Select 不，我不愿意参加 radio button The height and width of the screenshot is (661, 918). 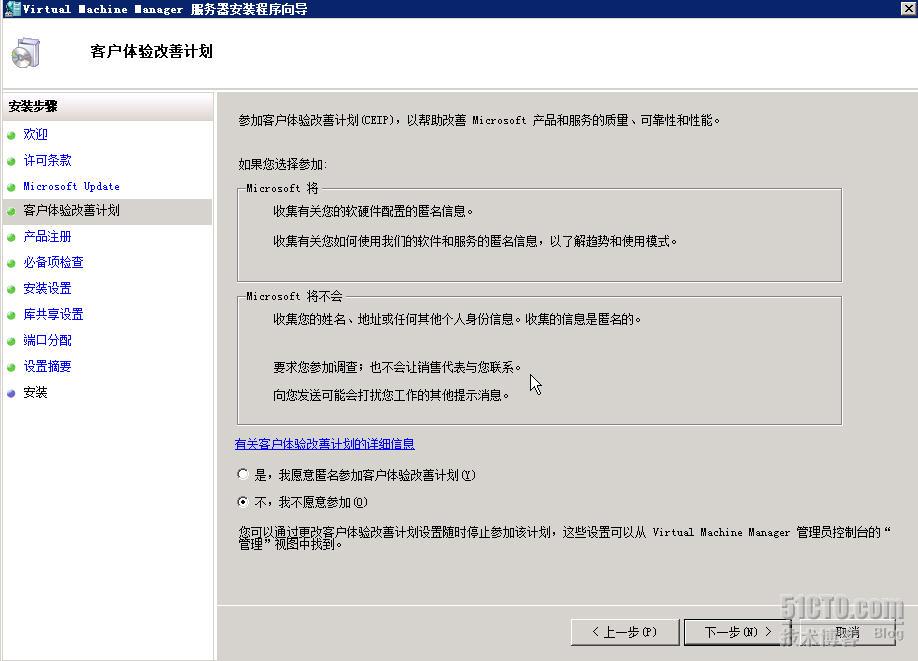point(243,502)
